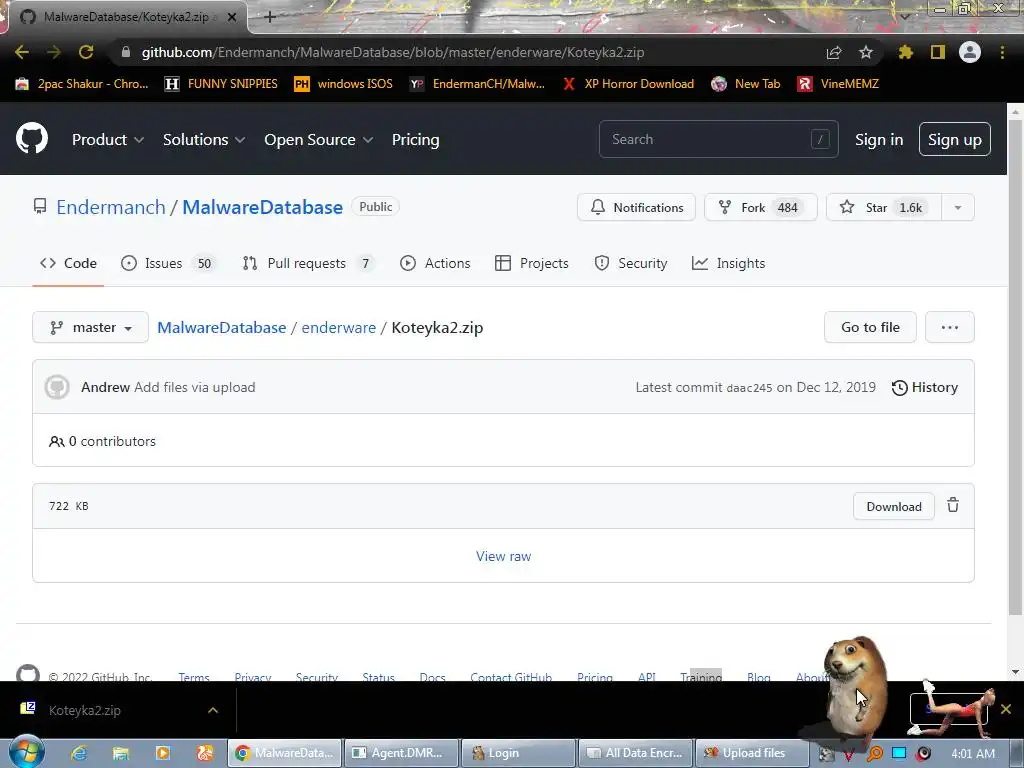The height and width of the screenshot is (768, 1024).
Task: Open commit daac245 link
Action: point(749,388)
